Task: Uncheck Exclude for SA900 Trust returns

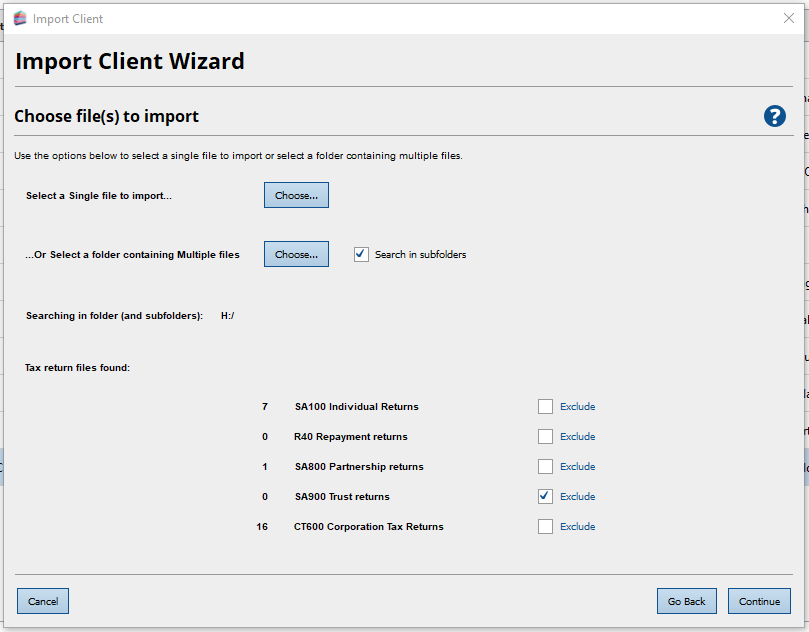Action: tap(545, 496)
